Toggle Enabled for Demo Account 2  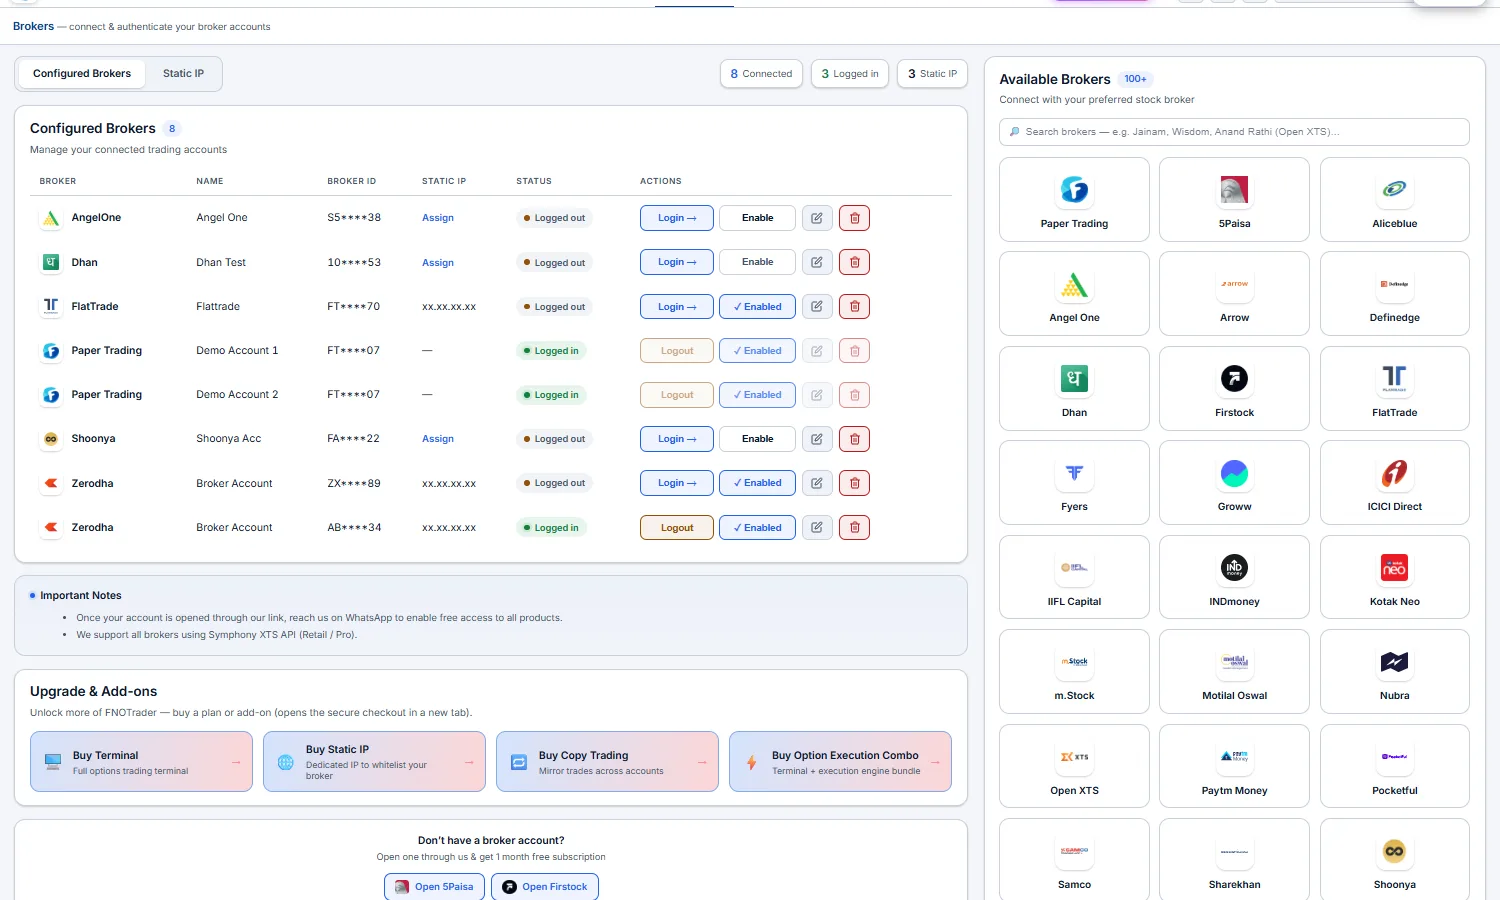click(757, 395)
